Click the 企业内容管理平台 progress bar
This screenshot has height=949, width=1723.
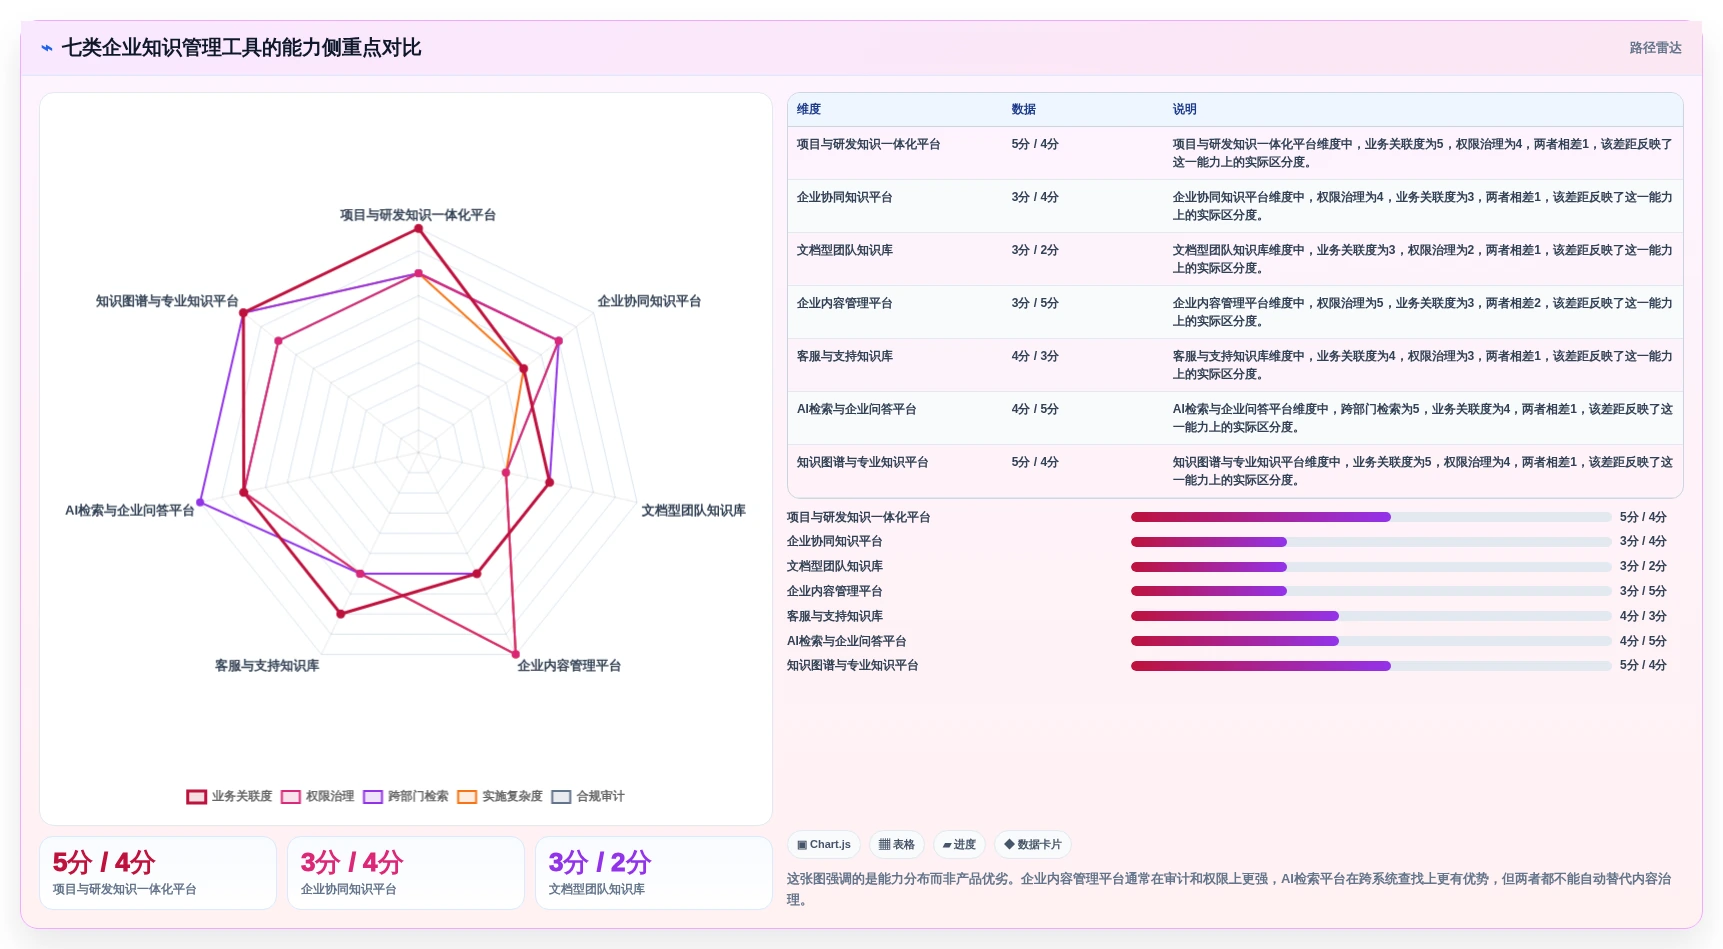pyautogui.click(x=1371, y=591)
